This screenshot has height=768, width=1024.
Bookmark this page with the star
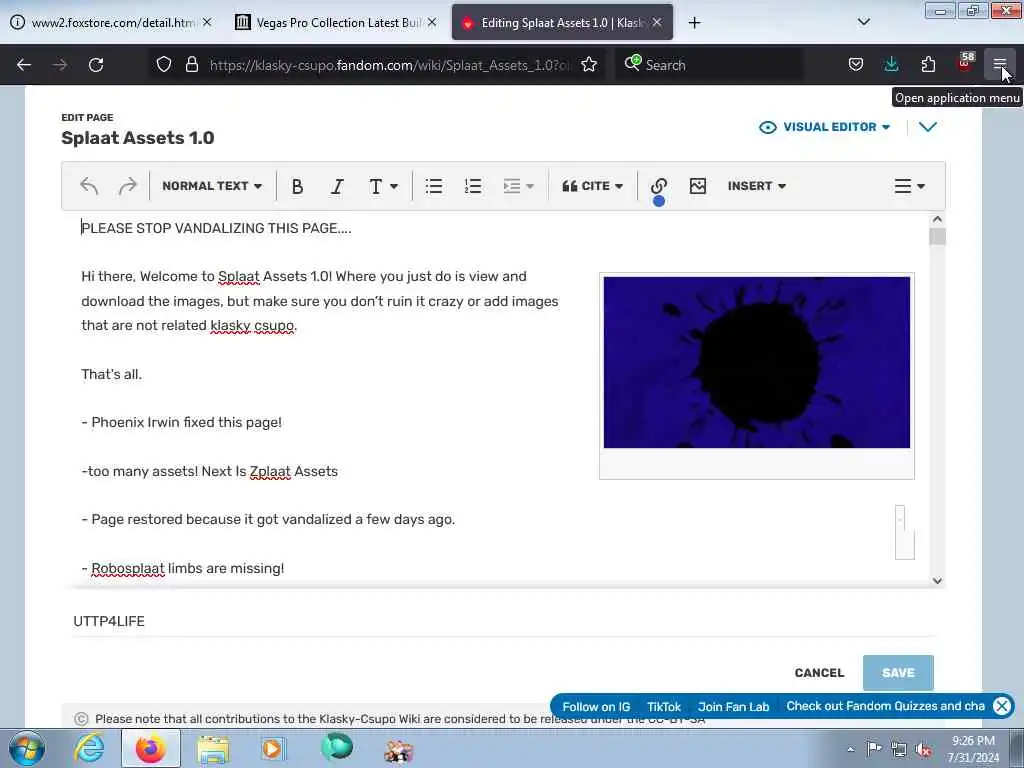(x=589, y=64)
